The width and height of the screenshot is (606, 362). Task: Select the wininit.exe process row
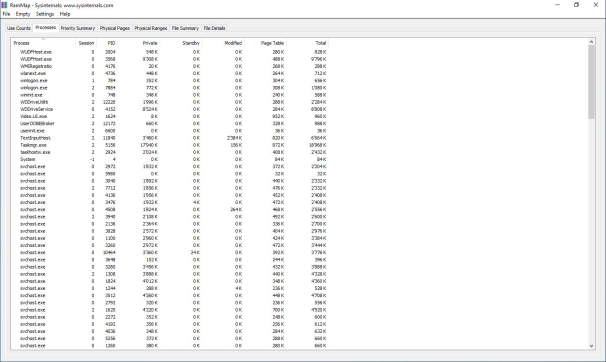[x=170, y=95]
